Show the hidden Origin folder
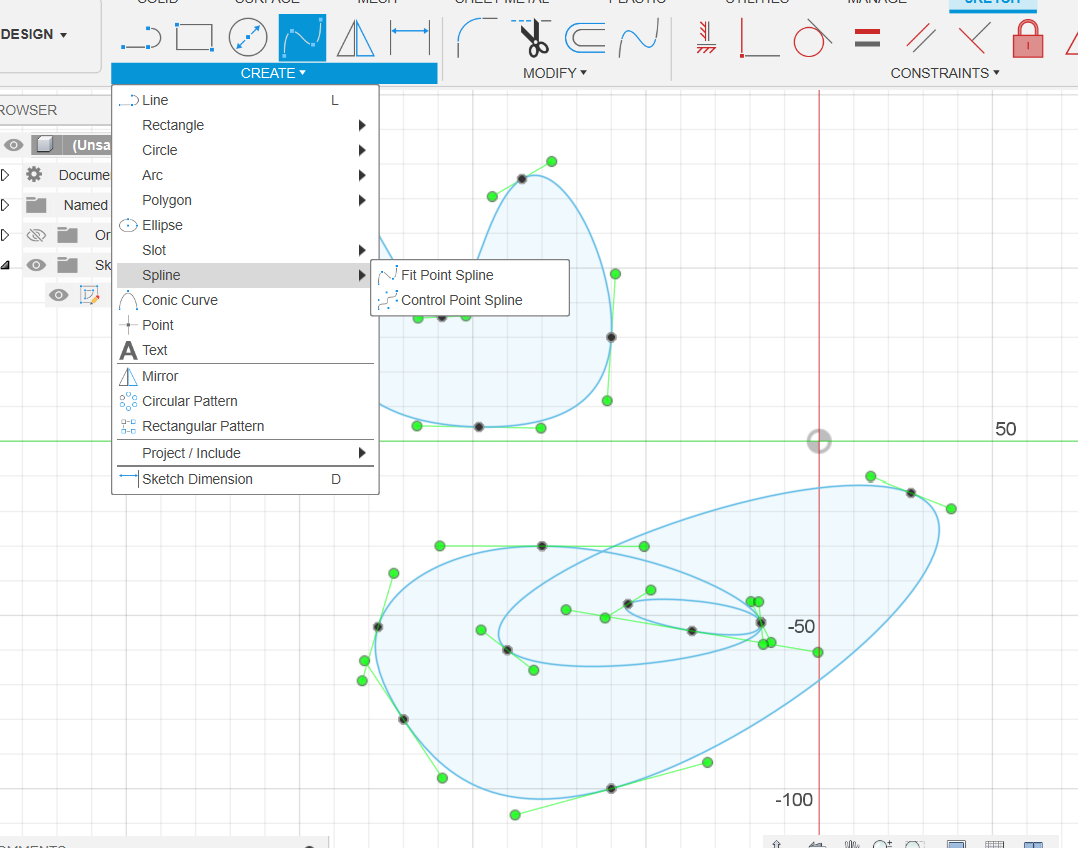This screenshot has height=848, width=1078. (36, 235)
